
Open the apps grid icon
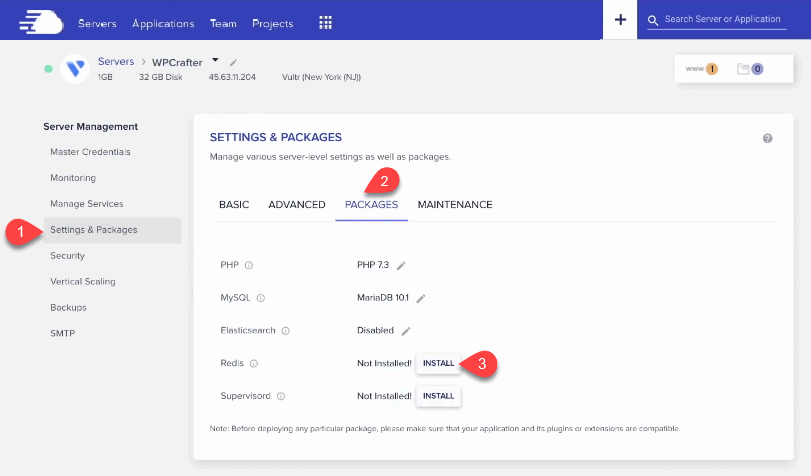(325, 23)
